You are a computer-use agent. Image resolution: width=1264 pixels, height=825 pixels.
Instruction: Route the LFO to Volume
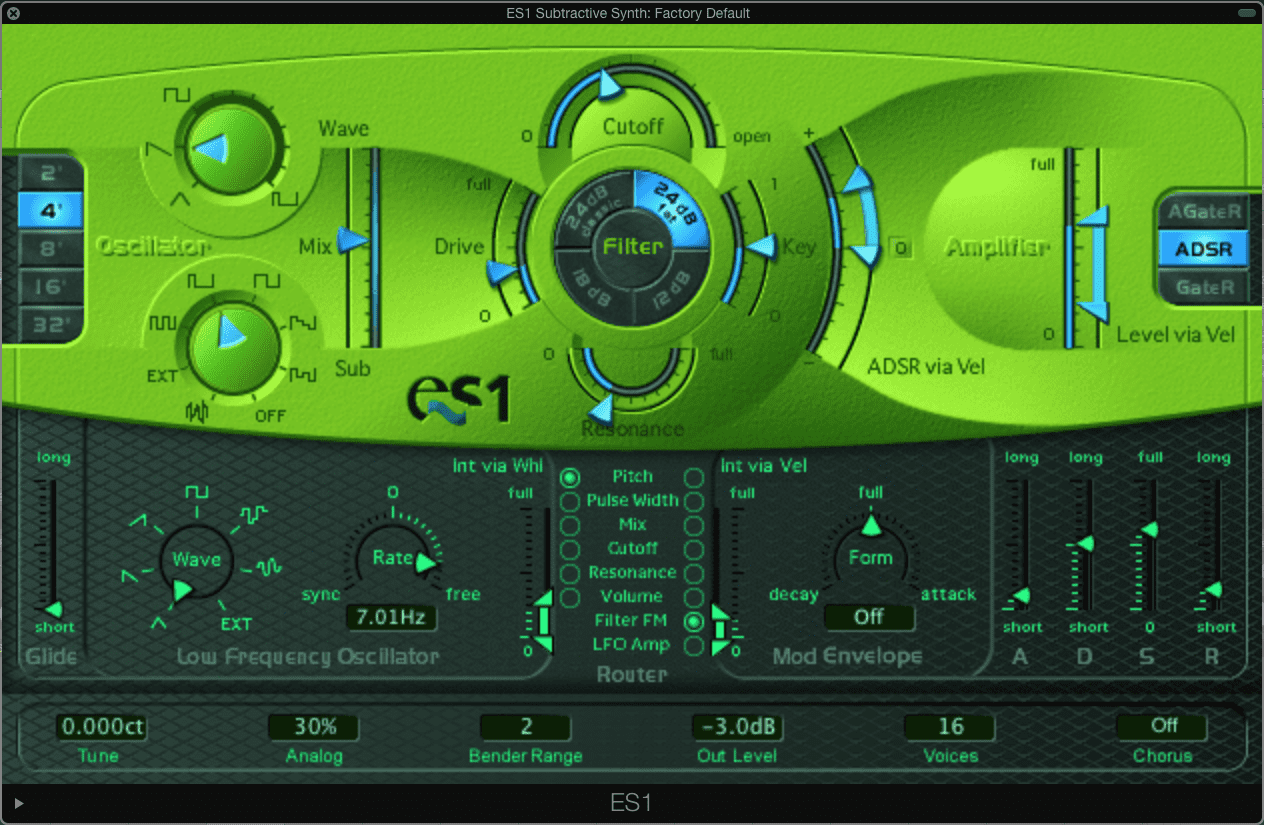click(569, 597)
